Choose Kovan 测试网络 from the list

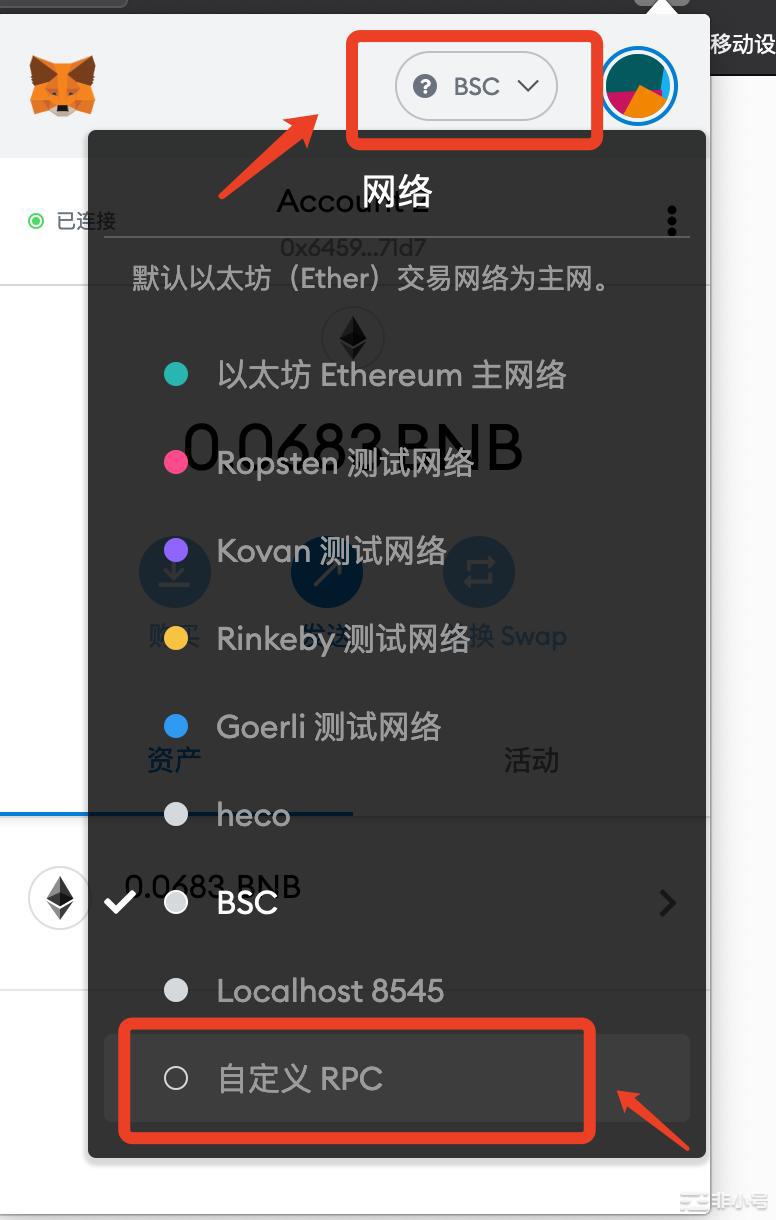(x=331, y=550)
